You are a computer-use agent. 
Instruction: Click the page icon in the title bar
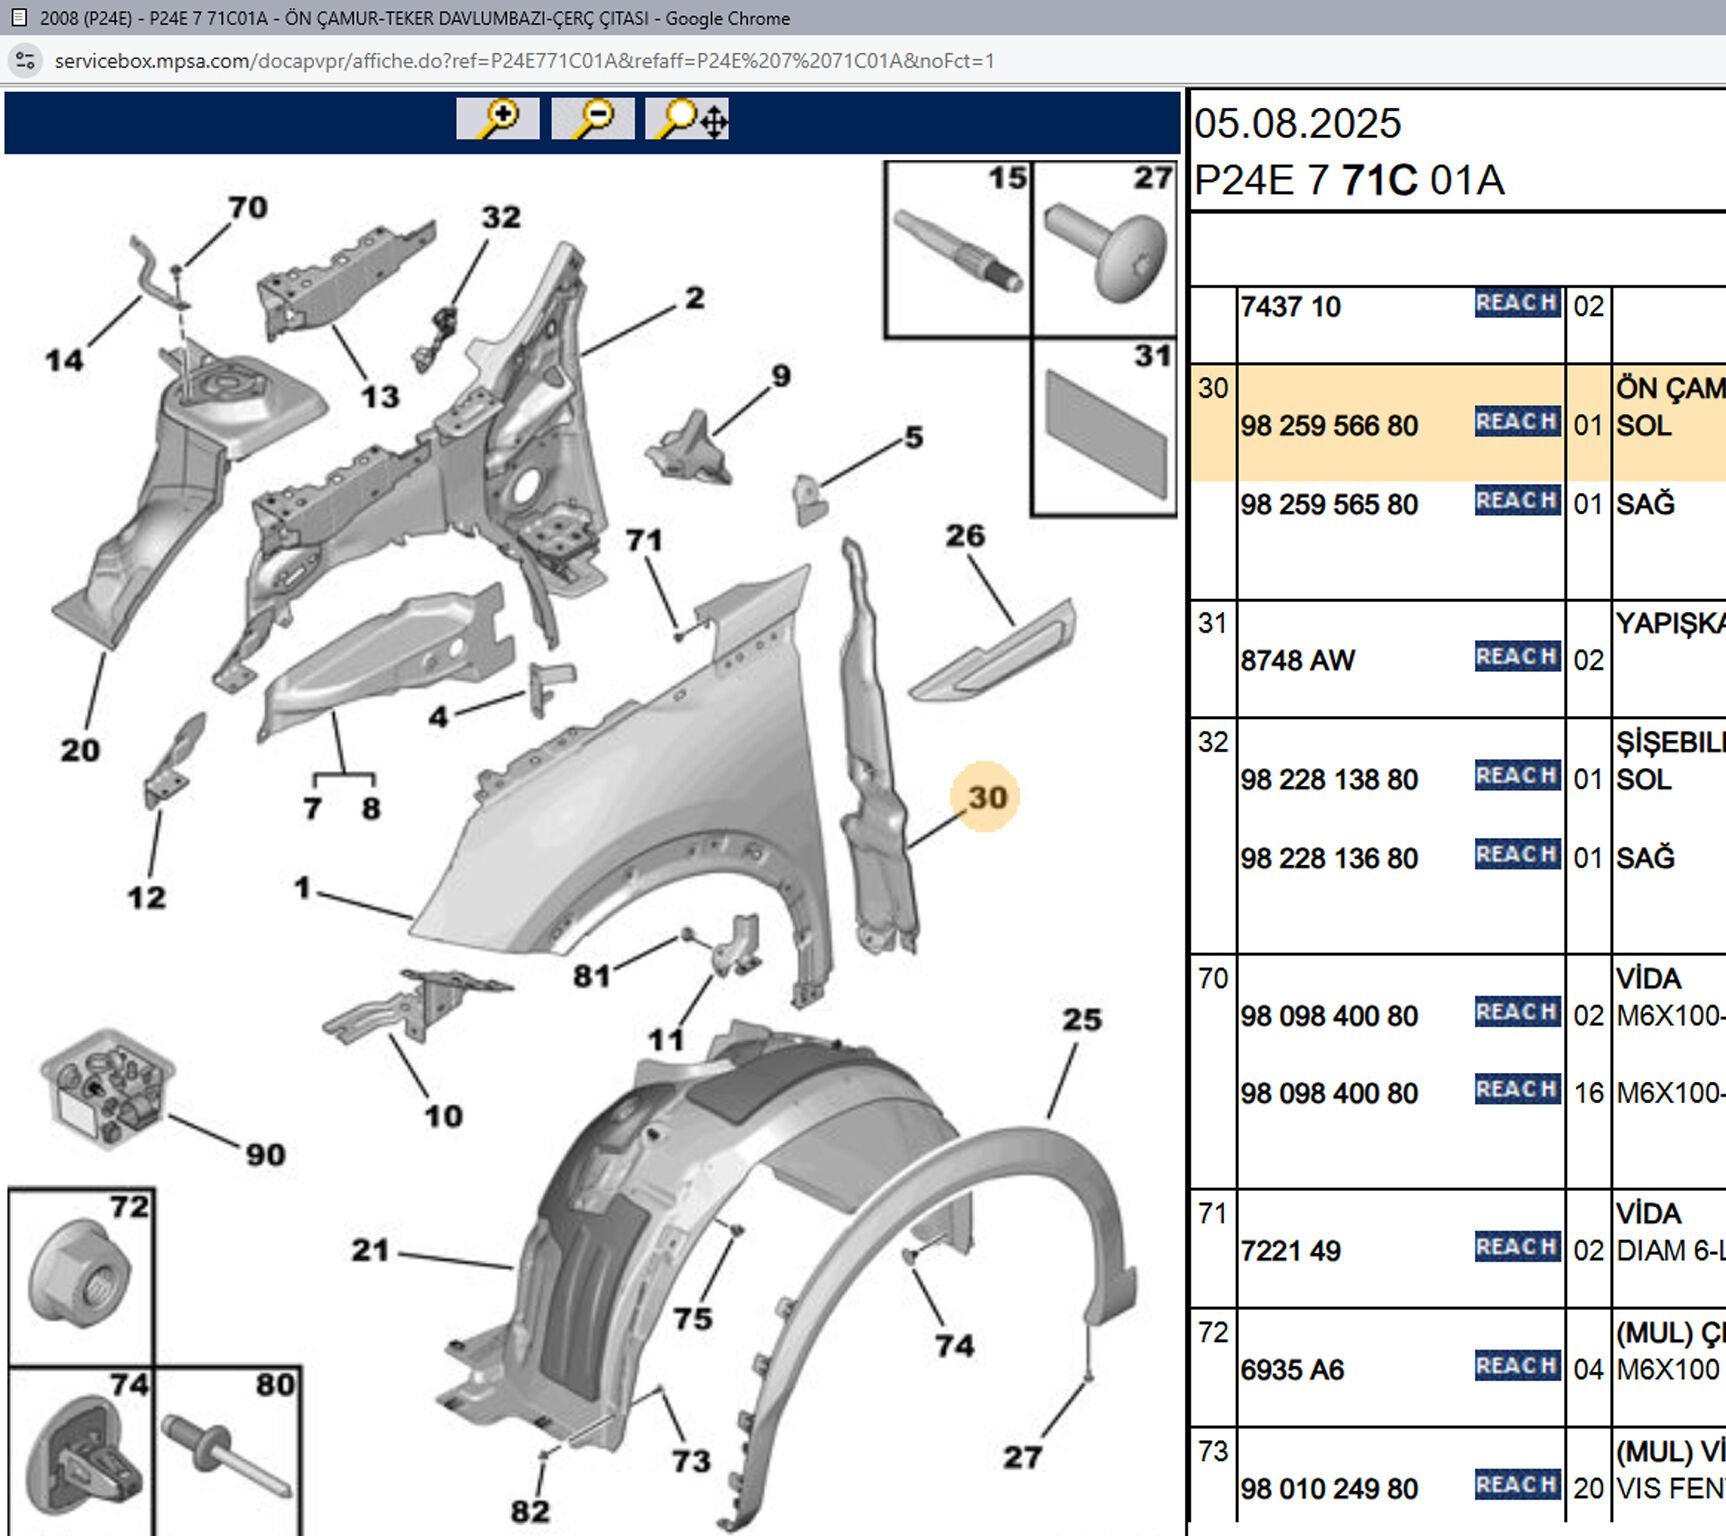point(18,18)
